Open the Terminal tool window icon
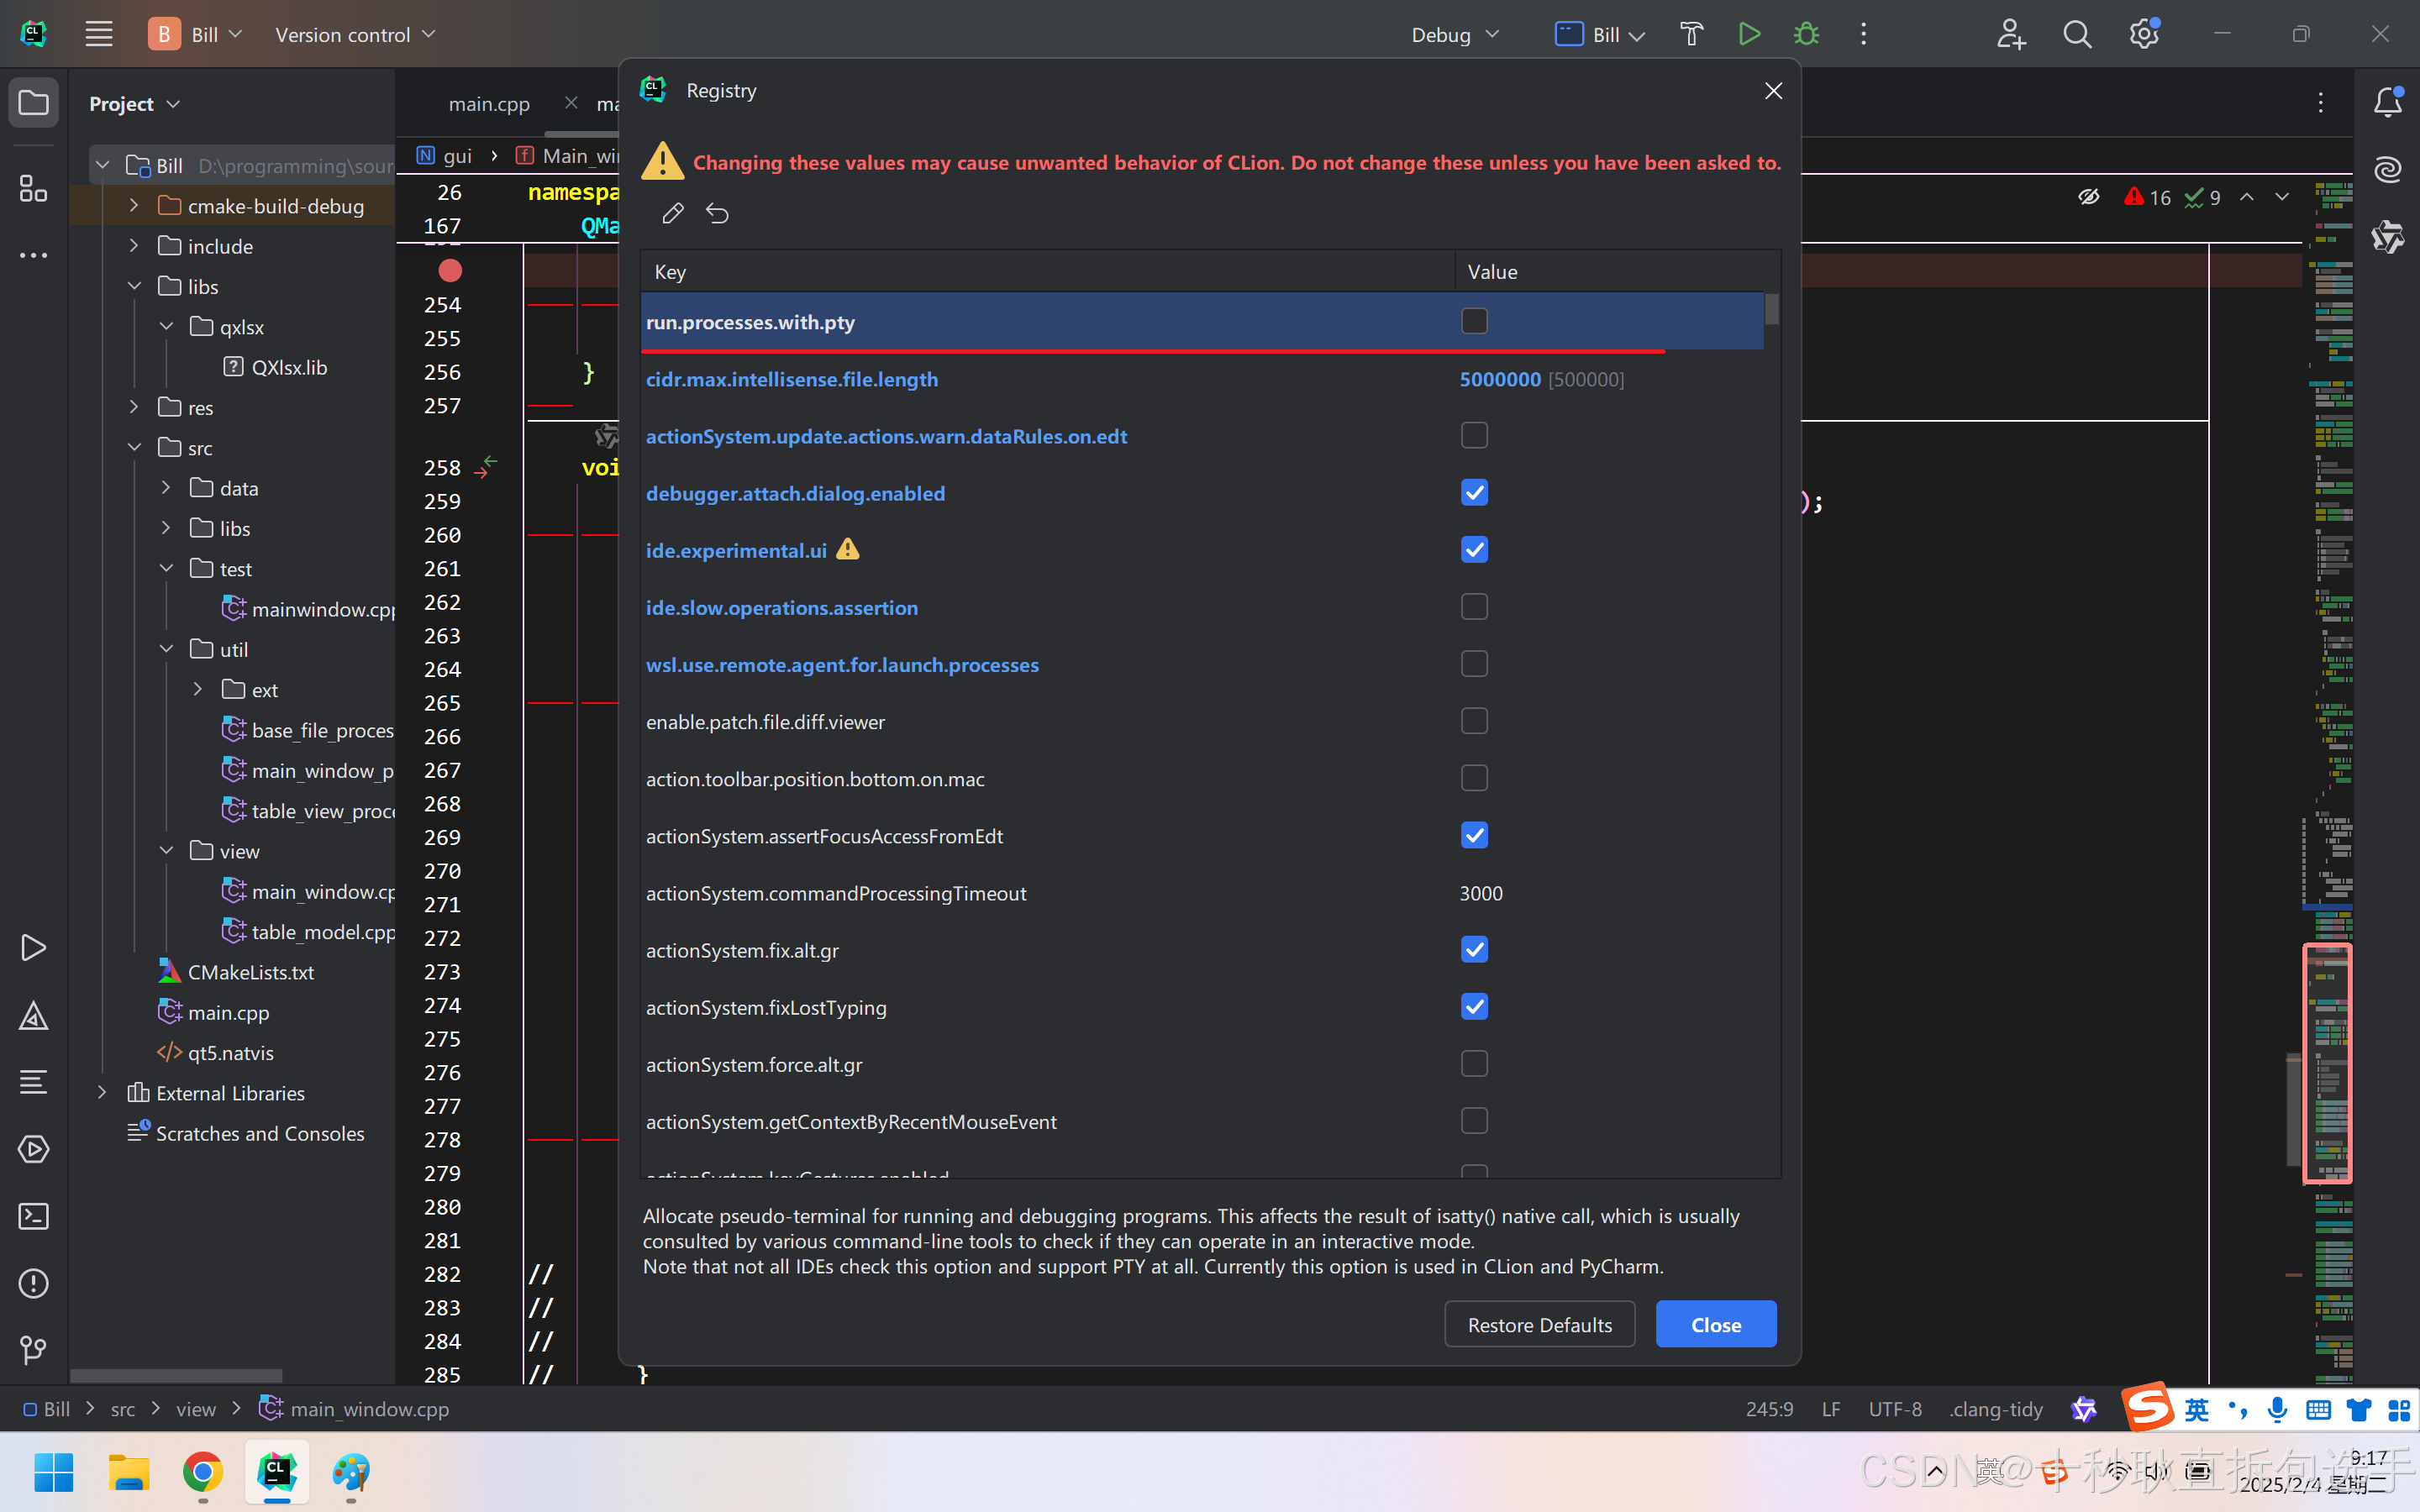 33,1216
